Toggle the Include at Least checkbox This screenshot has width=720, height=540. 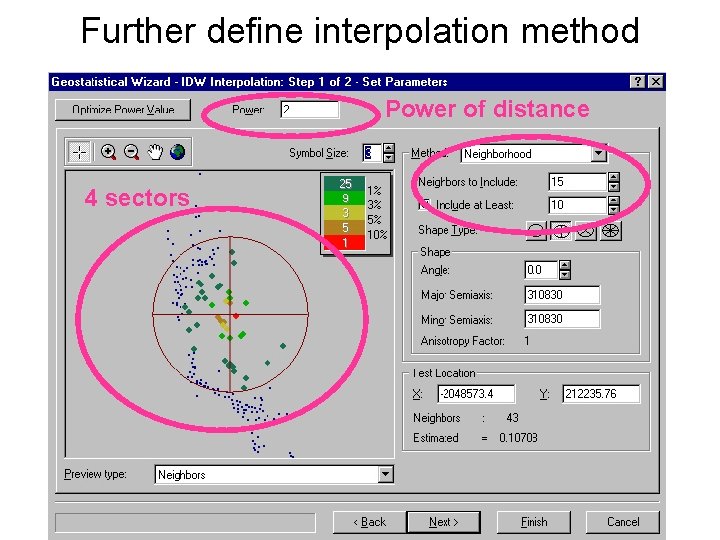425,204
